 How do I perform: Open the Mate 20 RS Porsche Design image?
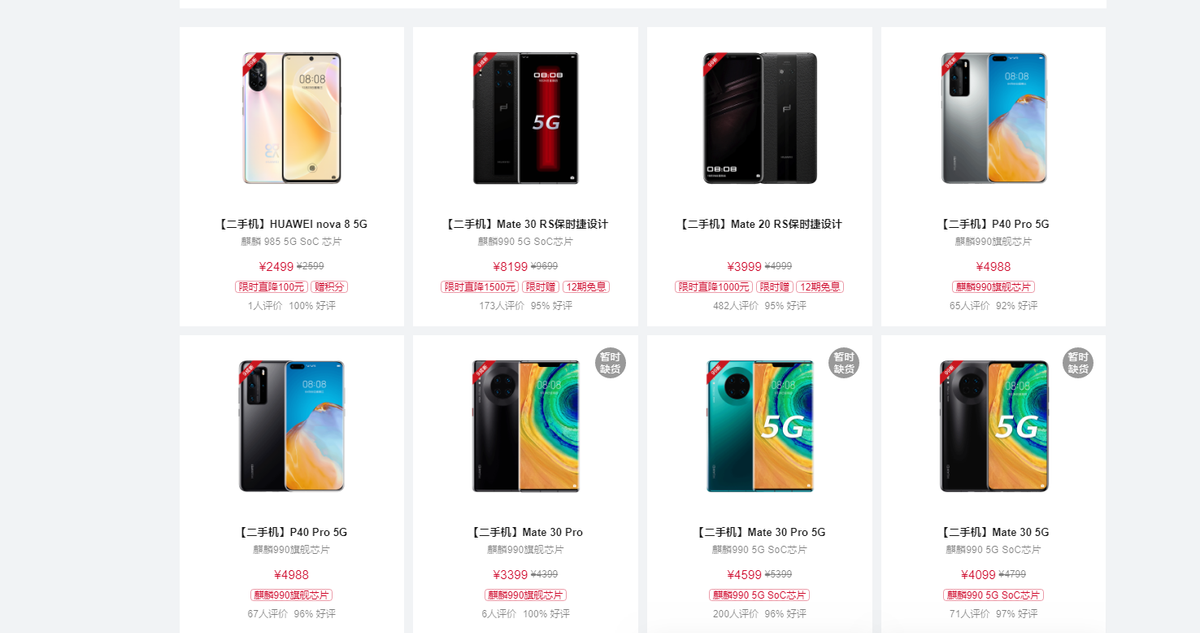[x=759, y=118]
